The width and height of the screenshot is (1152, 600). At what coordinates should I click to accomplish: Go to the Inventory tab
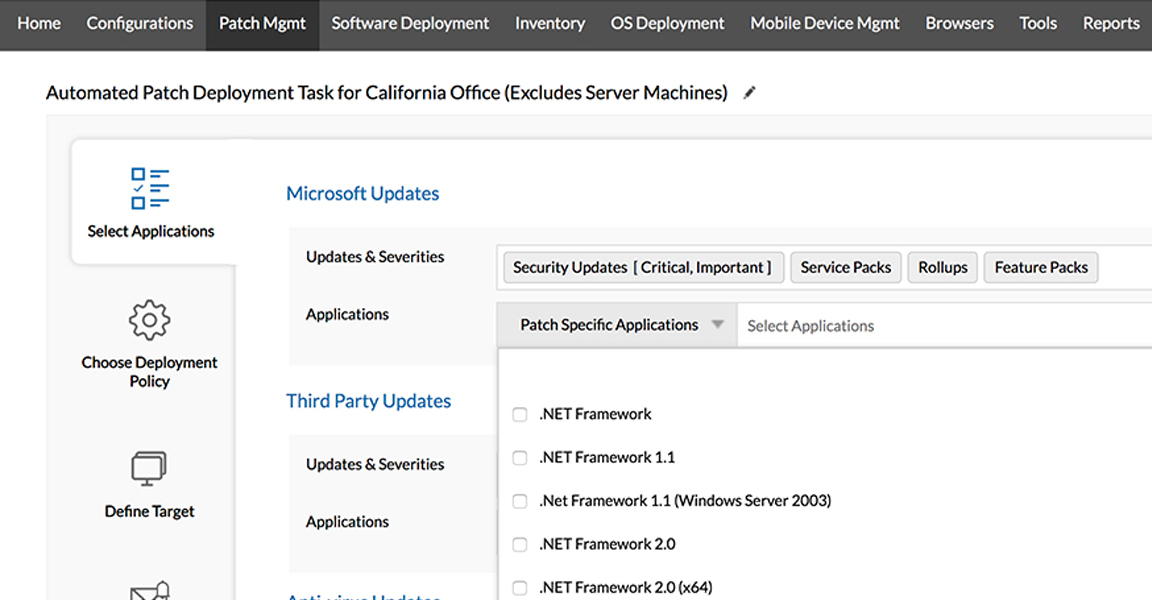tap(550, 23)
